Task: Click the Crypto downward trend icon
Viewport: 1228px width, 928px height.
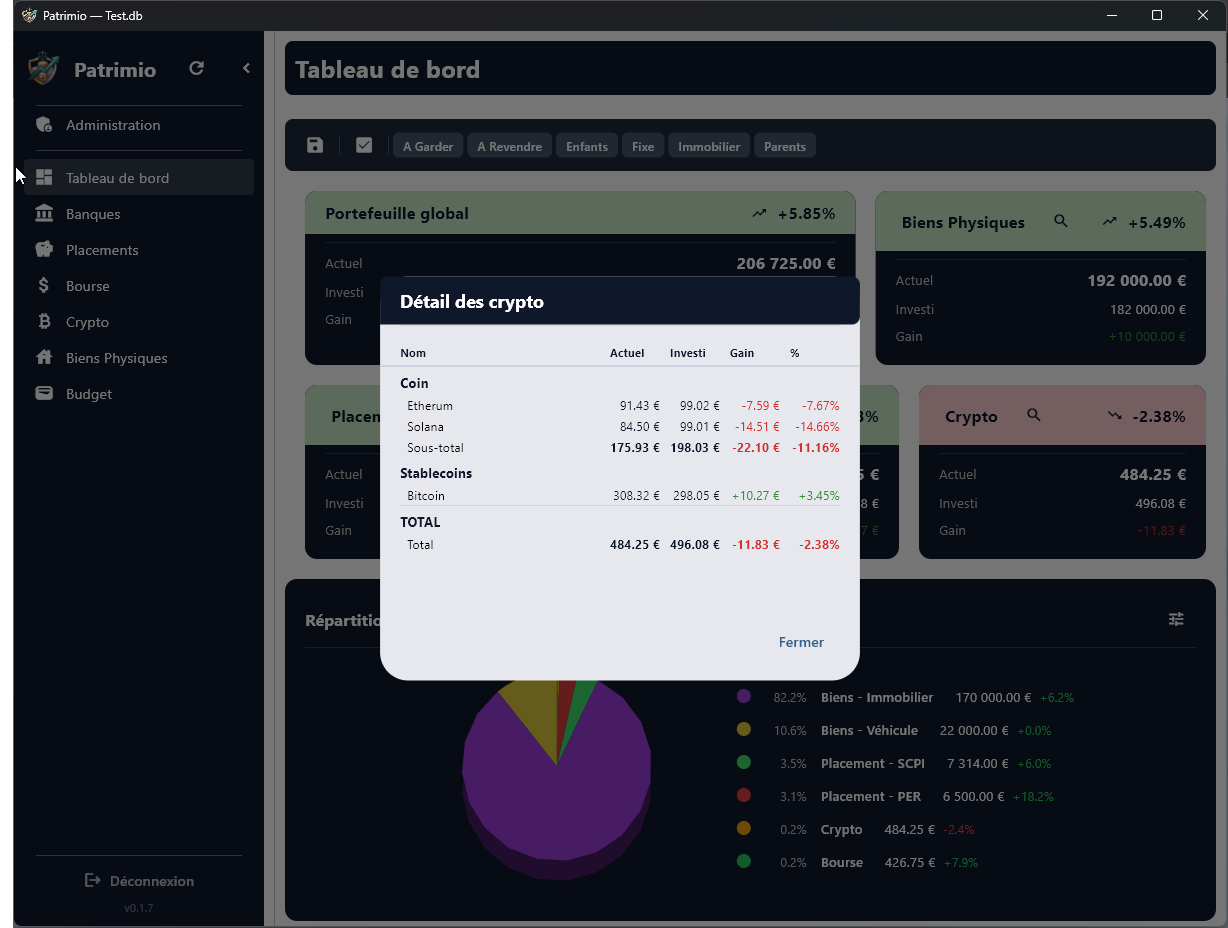Action: 1115,416
